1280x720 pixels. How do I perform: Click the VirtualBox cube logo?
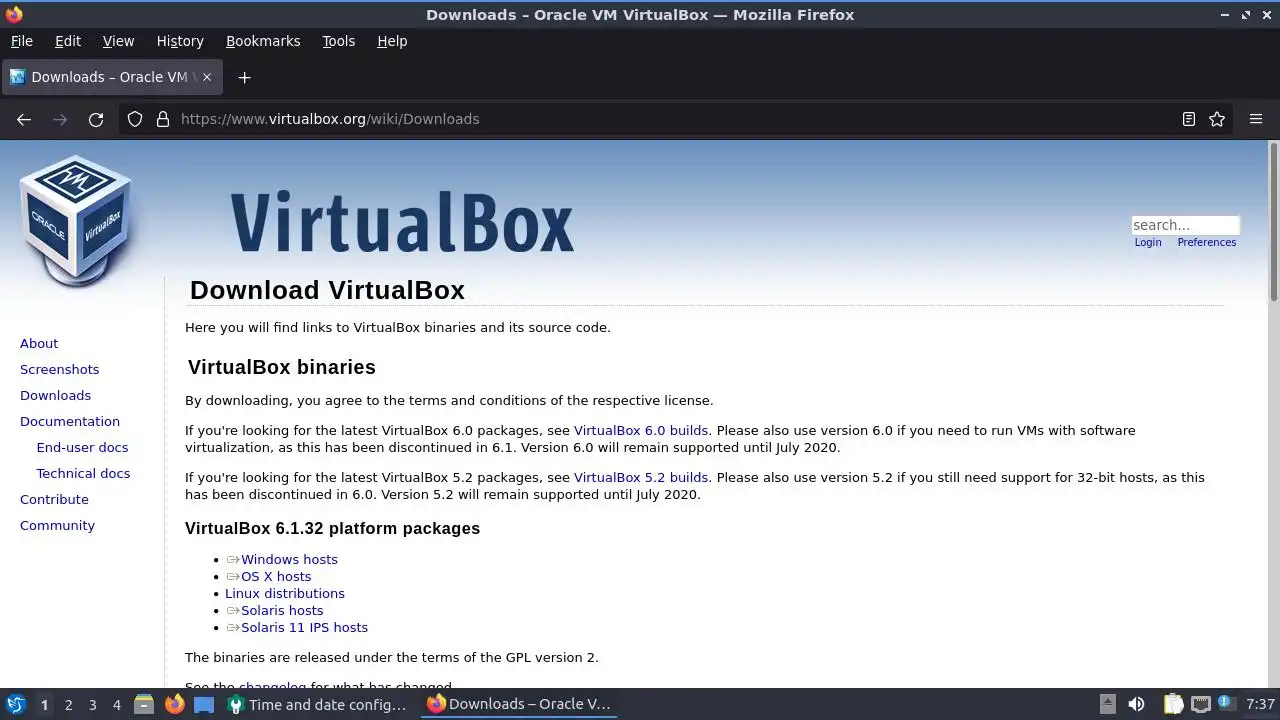pos(76,220)
